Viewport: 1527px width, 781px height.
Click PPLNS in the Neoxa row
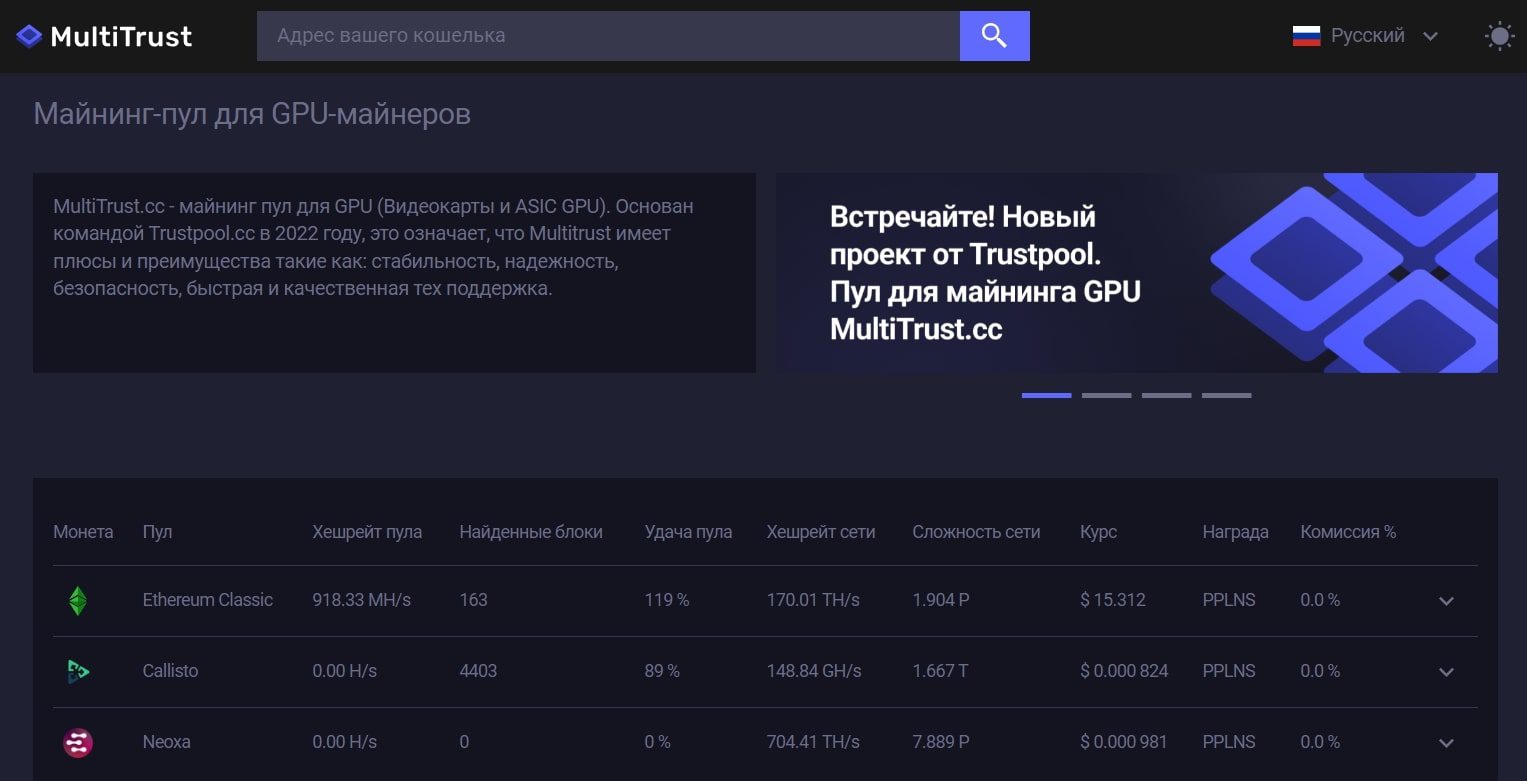pyautogui.click(x=1229, y=742)
